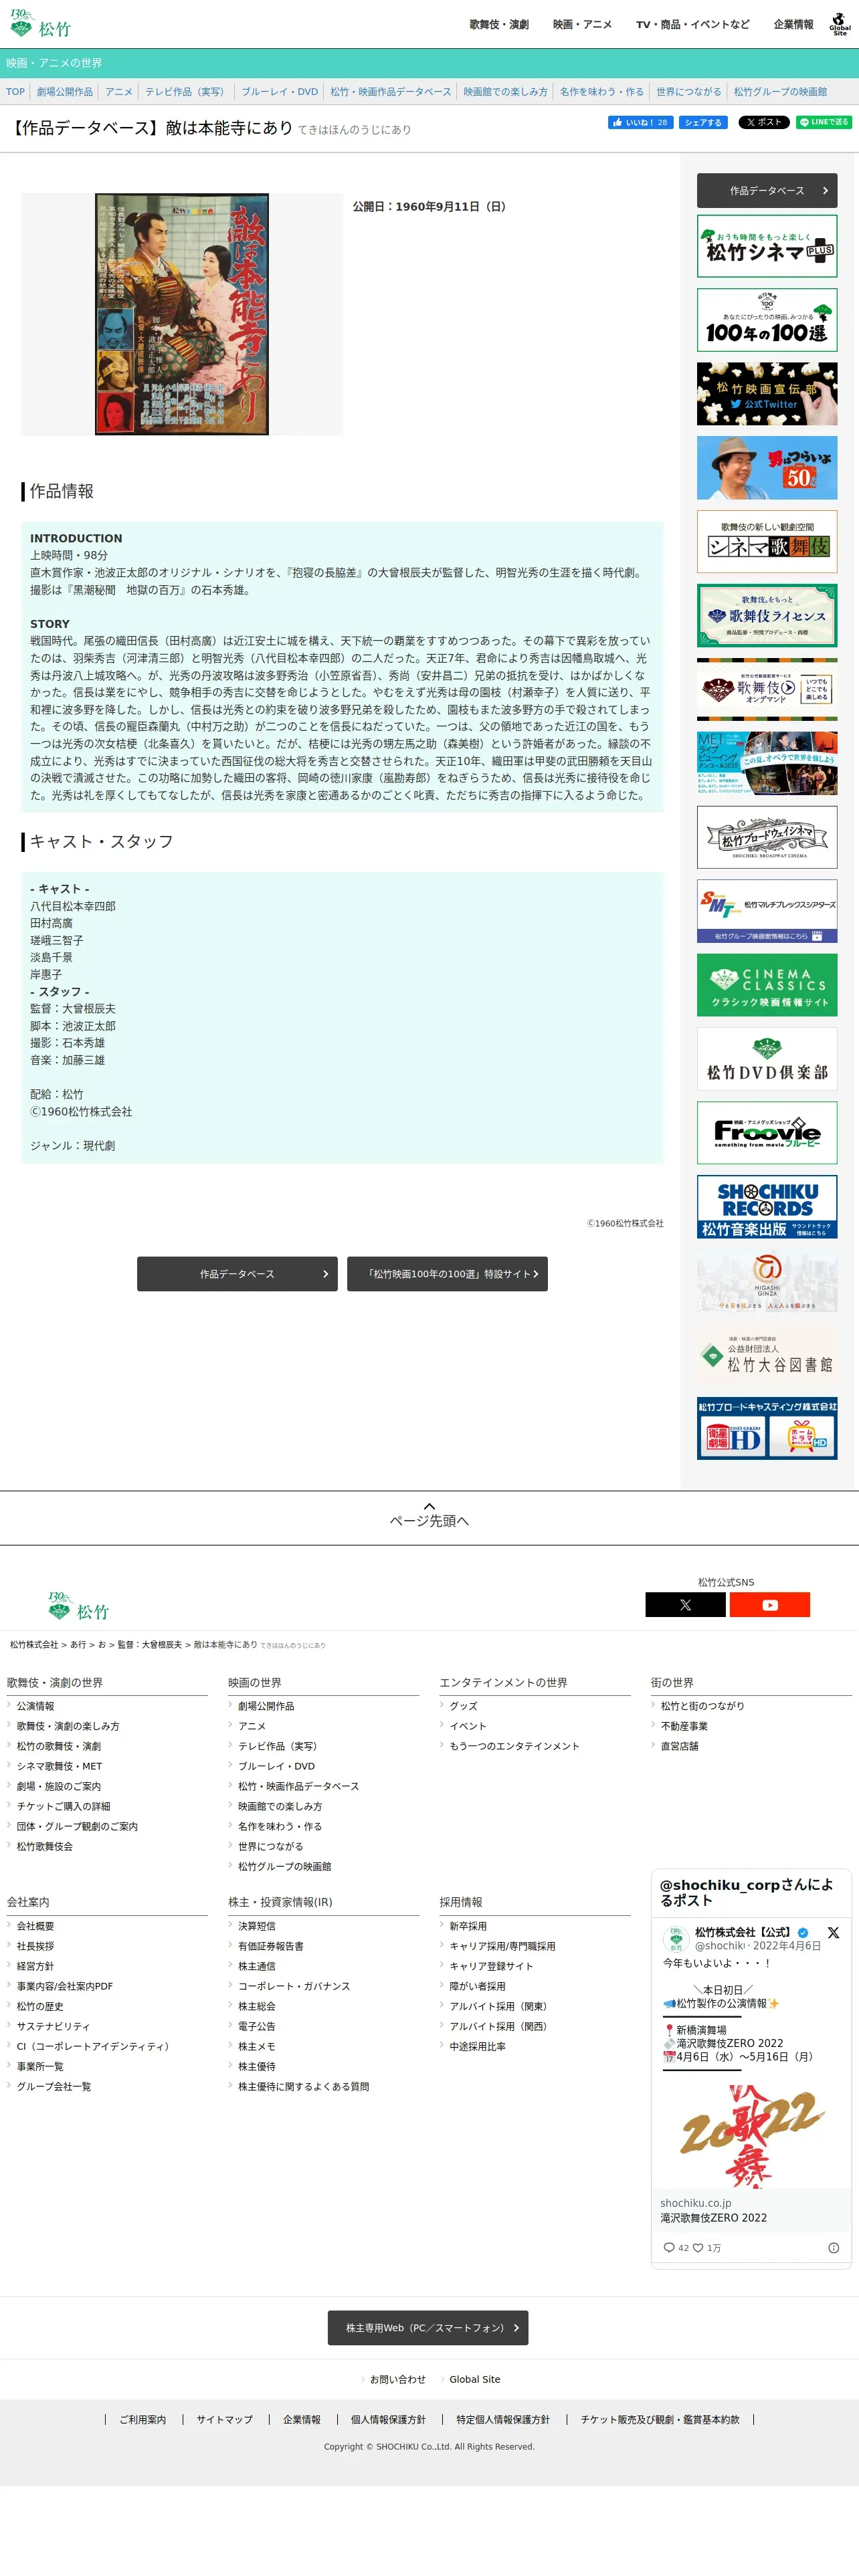Open the METライブビューイング banner

click(x=767, y=763)
